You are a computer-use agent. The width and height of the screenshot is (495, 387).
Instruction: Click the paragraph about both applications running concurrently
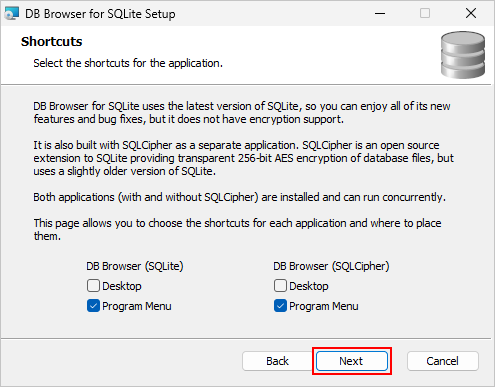pyautogui.click(x=239, y=197)
